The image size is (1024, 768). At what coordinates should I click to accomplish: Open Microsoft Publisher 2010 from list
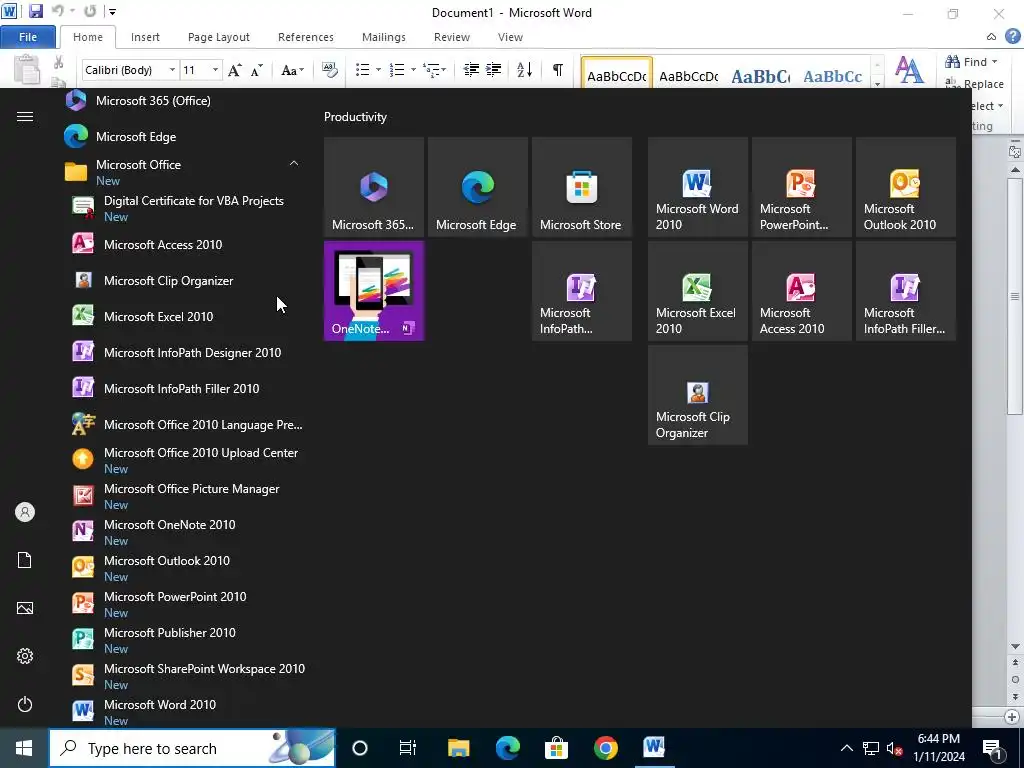[185, 639]
